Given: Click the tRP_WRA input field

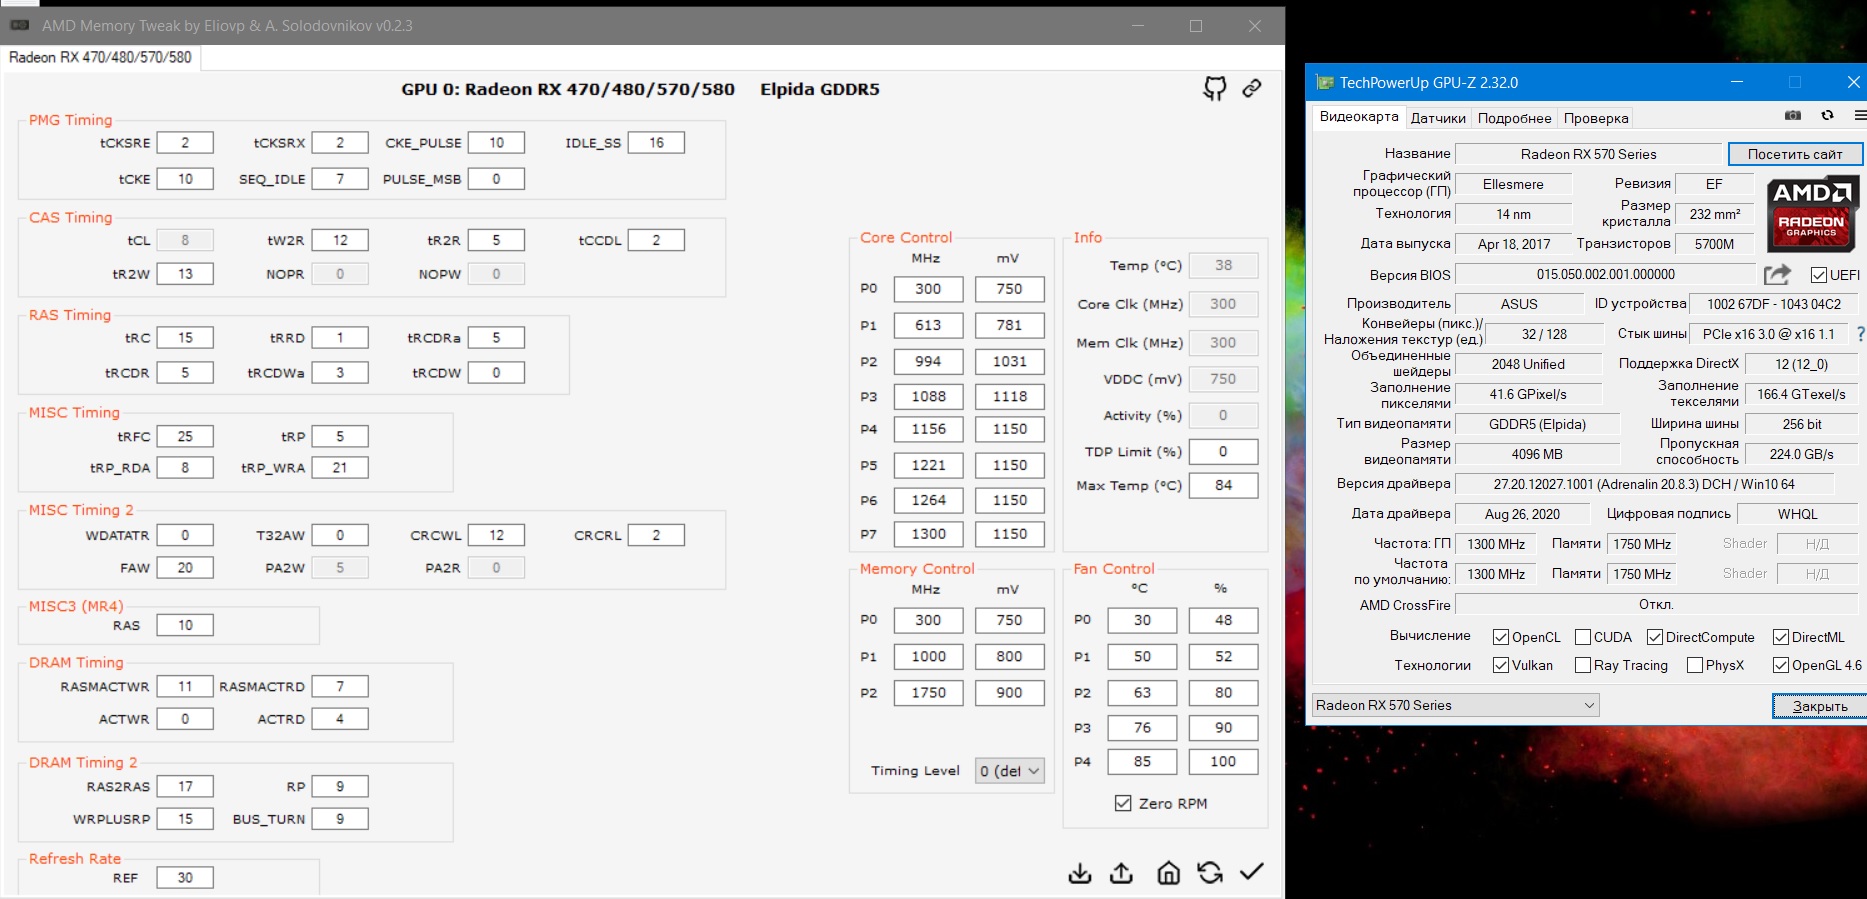Looking at the screenshot, I should [340, 467].
